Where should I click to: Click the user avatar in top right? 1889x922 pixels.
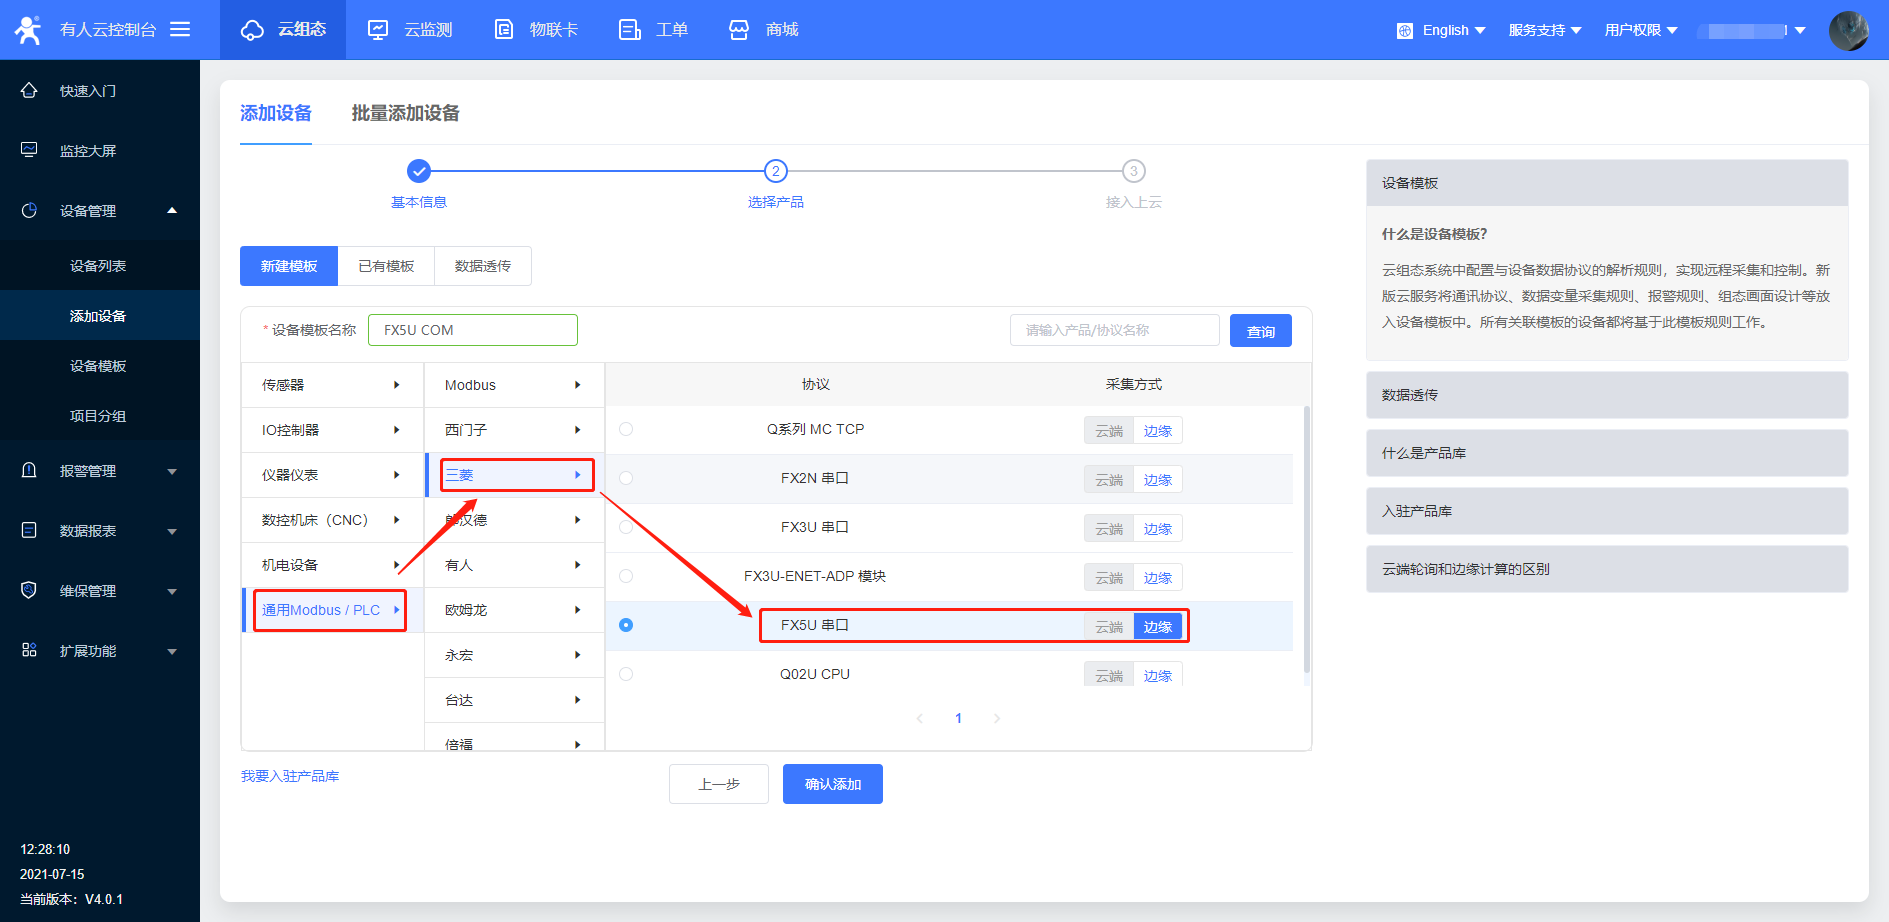(x=1848, y=30)
